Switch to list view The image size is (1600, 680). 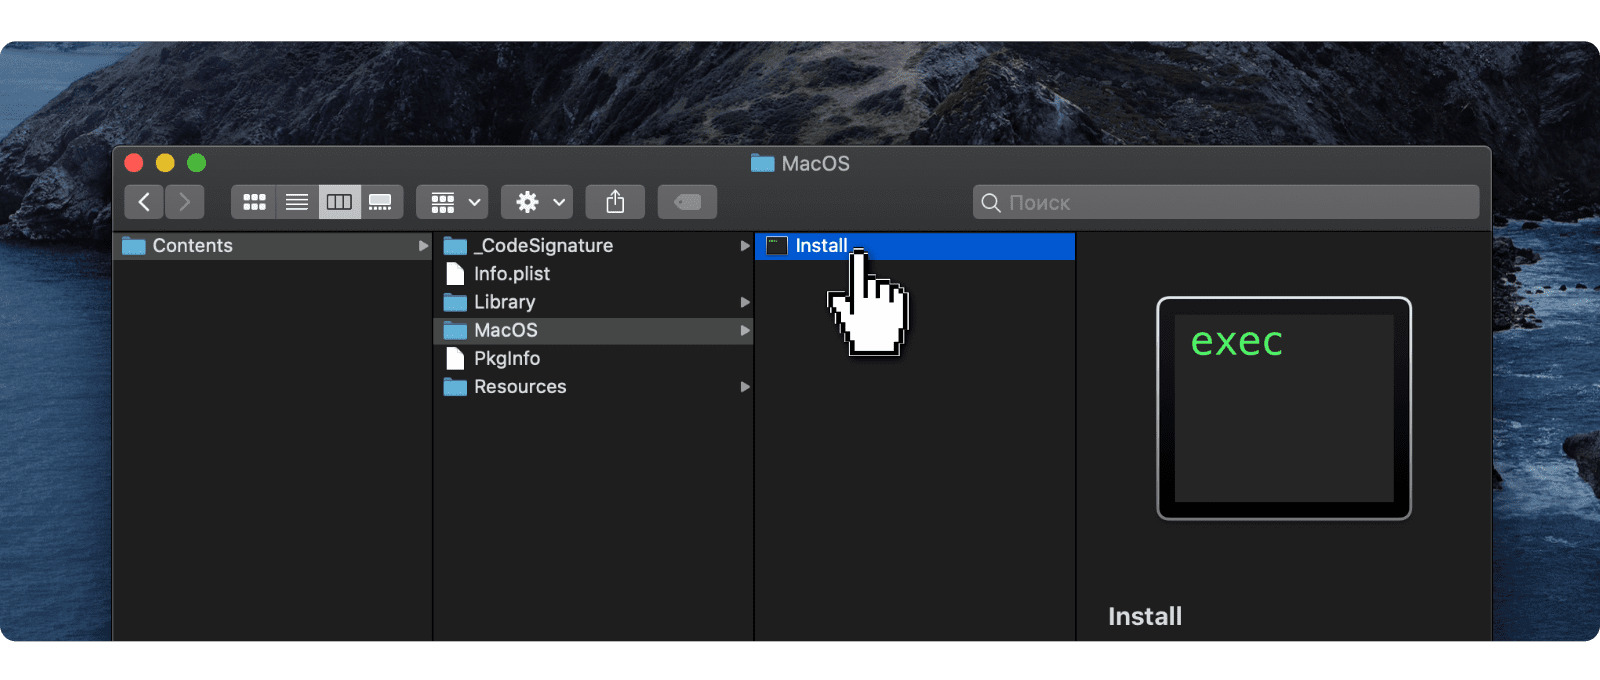pos(297,202)
